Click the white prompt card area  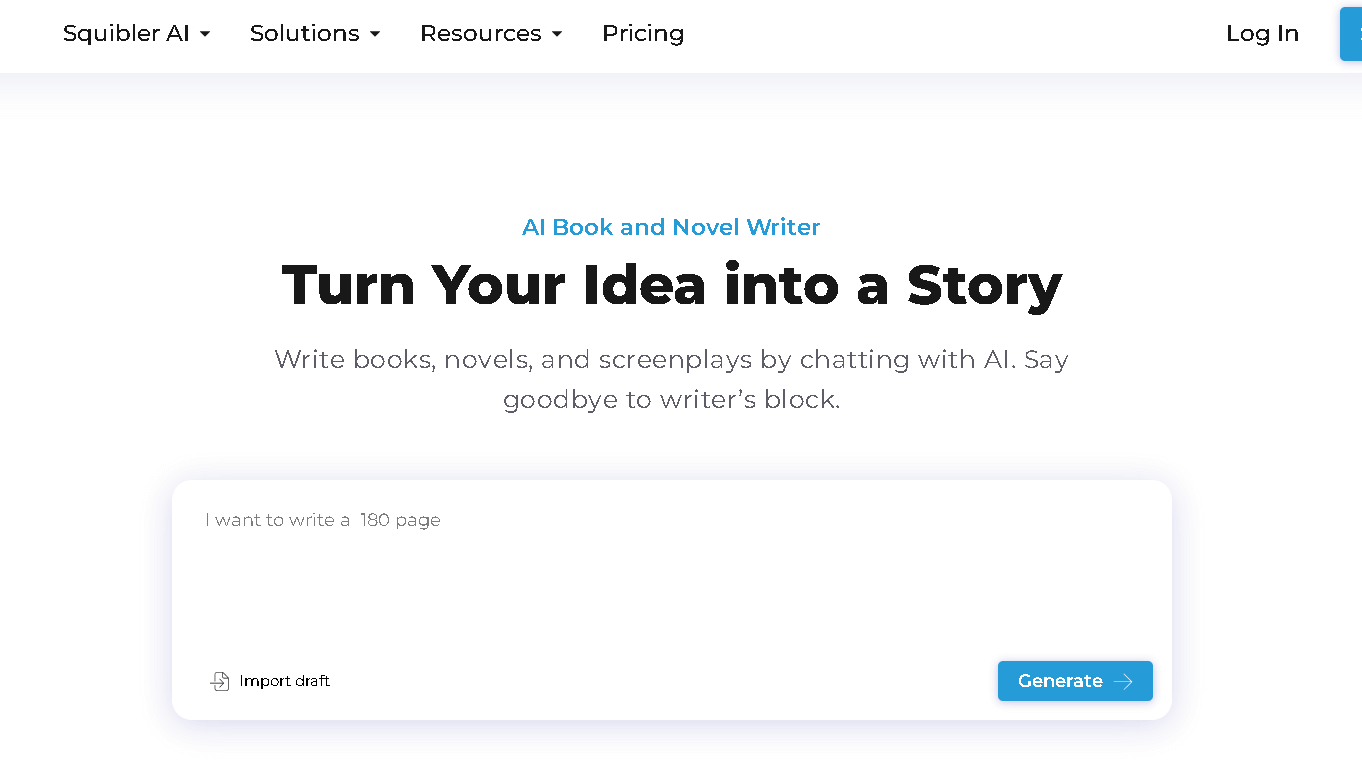coord(671,598)
